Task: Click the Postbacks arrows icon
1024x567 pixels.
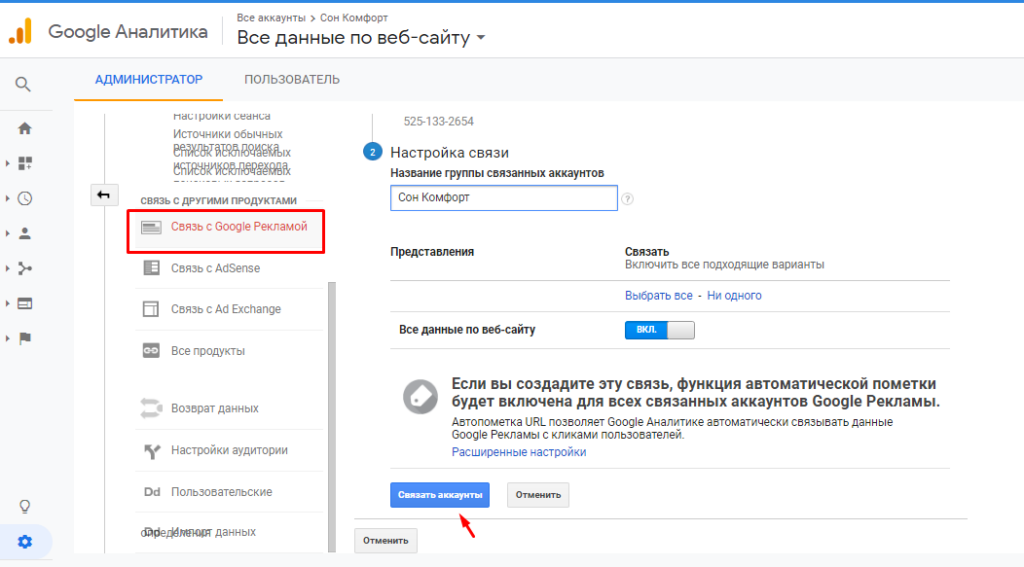Action: (151, 408)
